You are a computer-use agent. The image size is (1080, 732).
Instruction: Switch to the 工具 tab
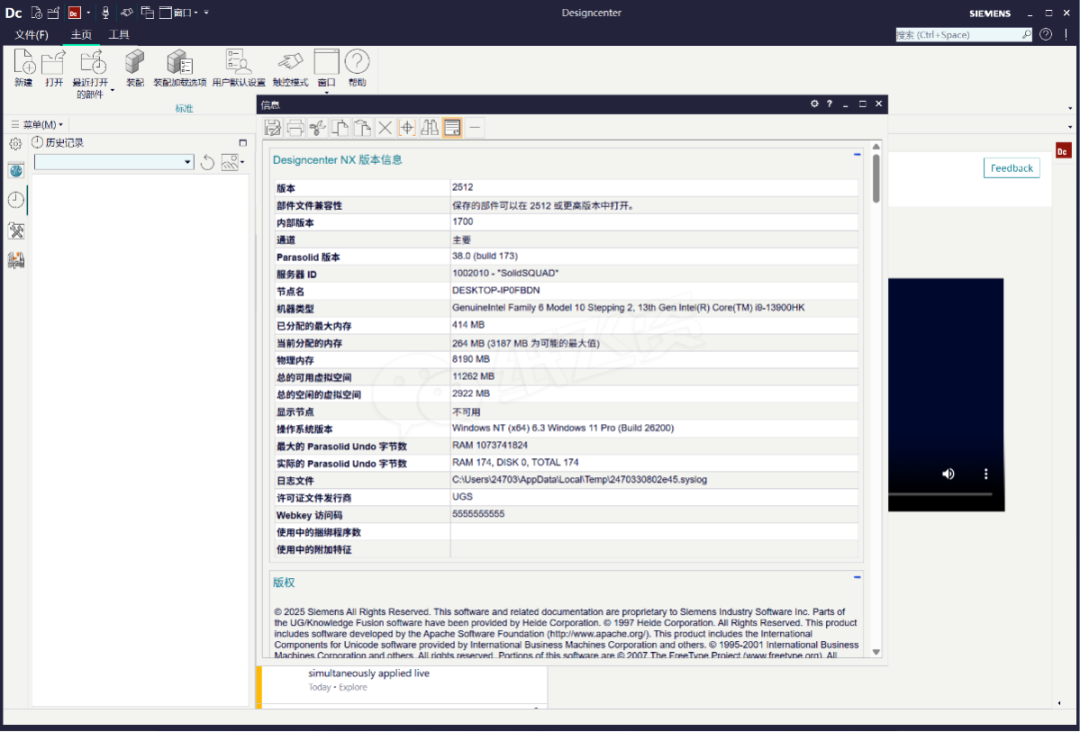click(x=119, y=35)
